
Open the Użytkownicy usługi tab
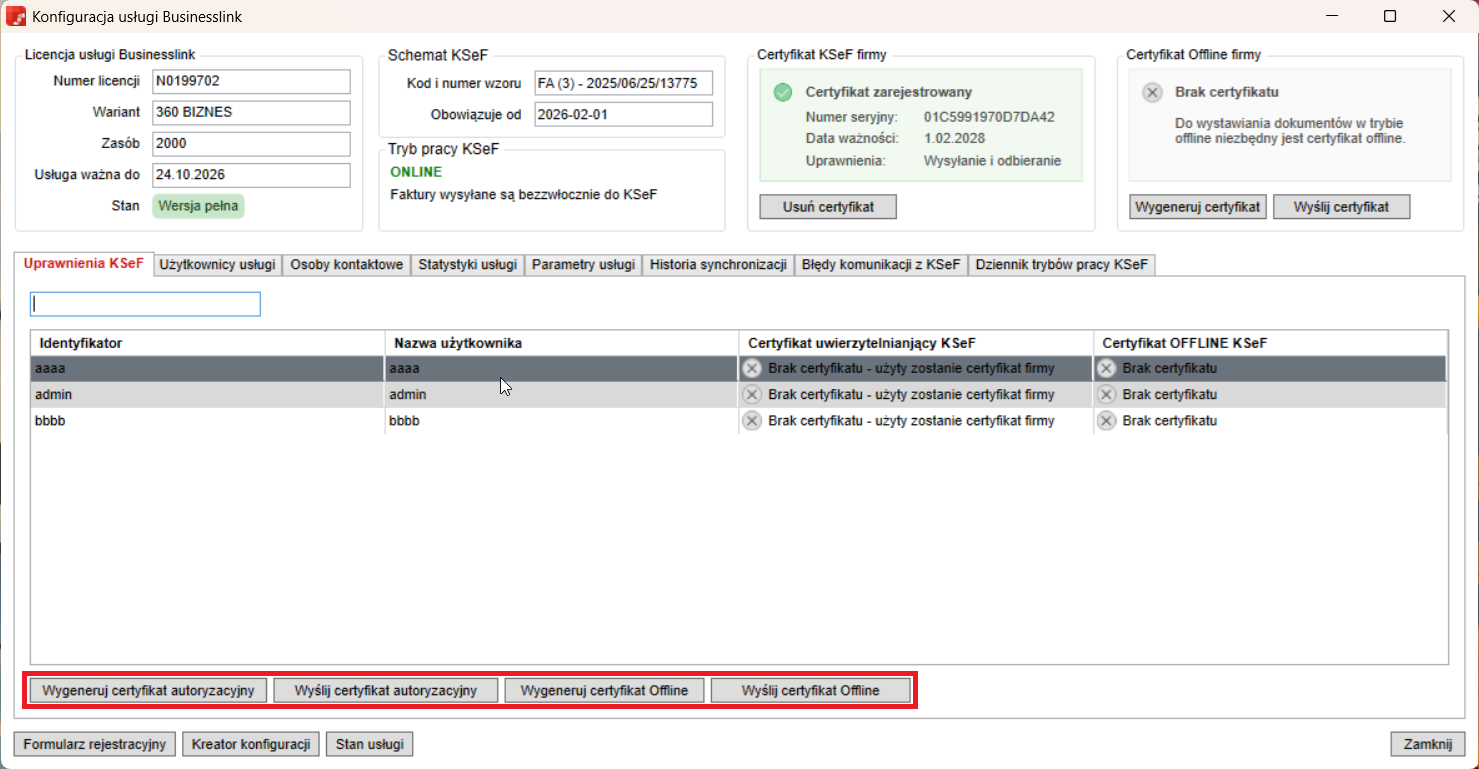(x=217, y=265)
